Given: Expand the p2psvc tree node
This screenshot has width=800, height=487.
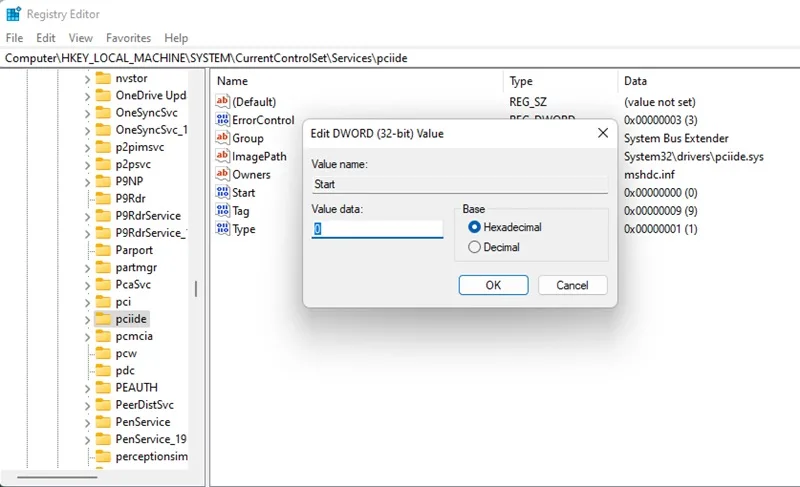Looking at the screenshot, I should tap(87, 165).
